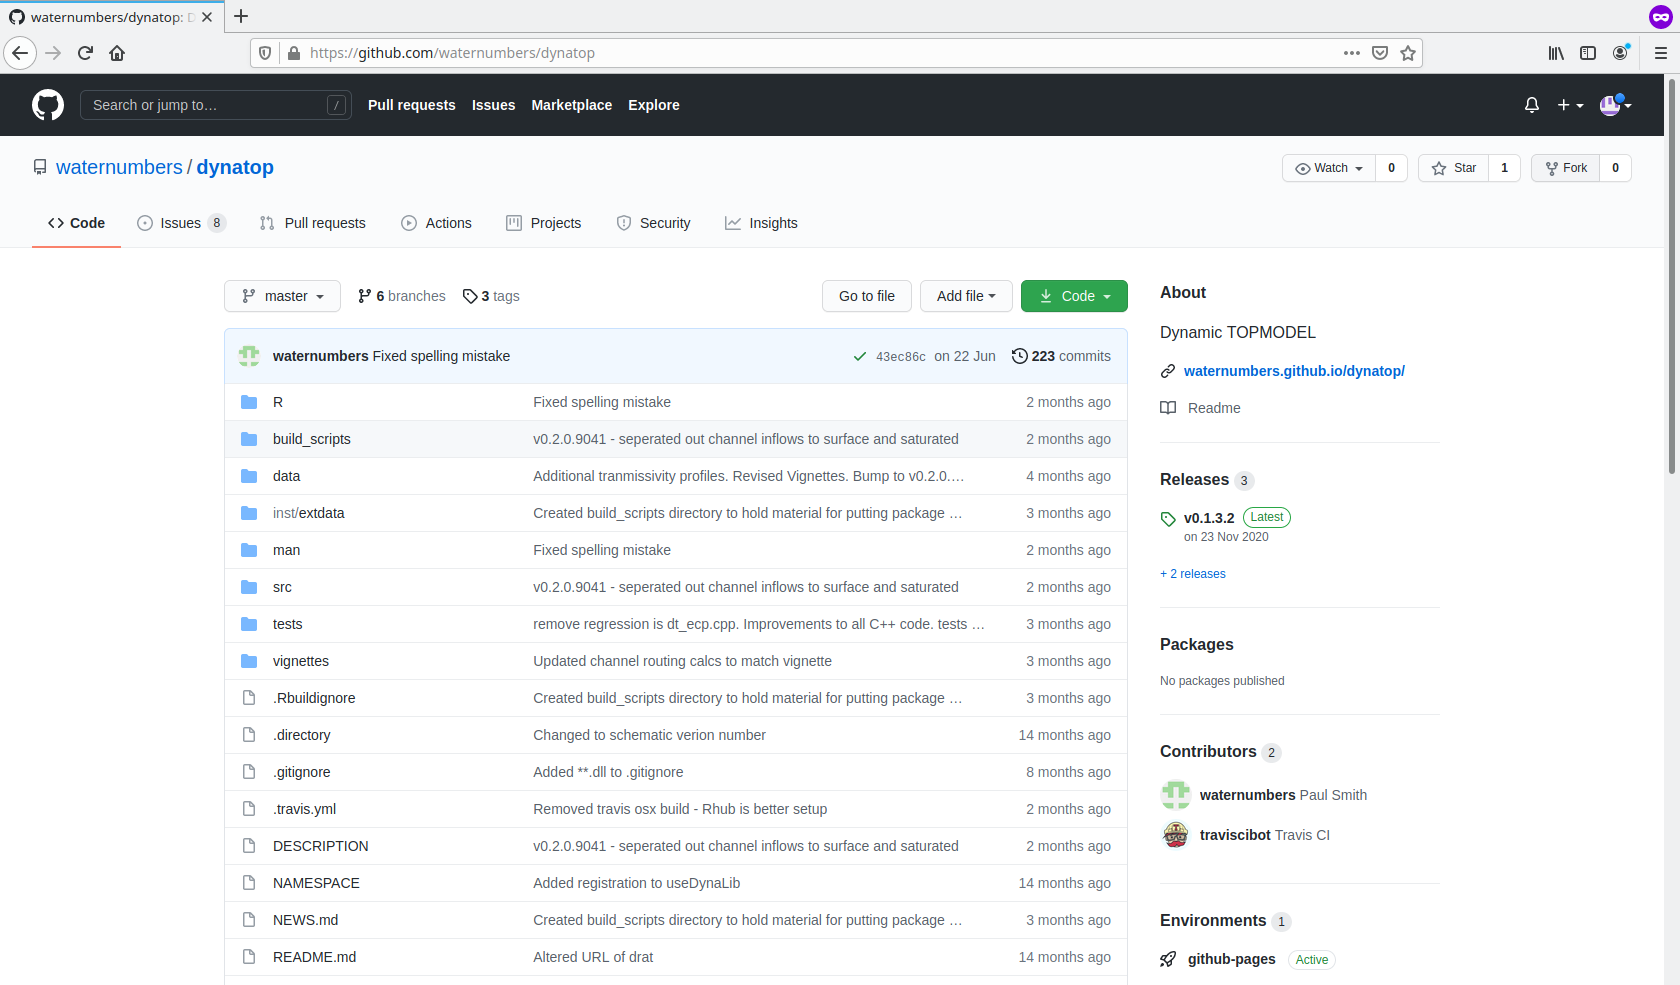The width and height of the screenshot is (1680, 985).
Task: Toggle the browser sidebar view
Action: 1588,53
